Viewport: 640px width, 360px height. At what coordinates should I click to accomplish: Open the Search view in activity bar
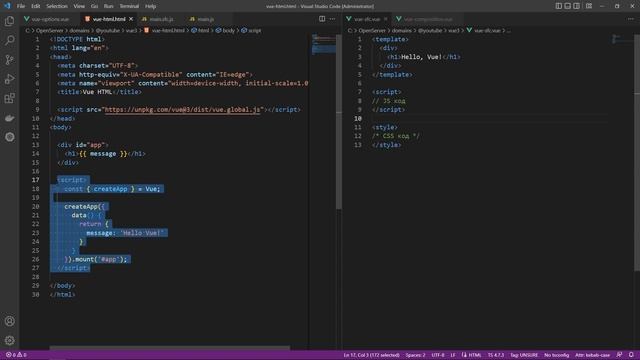coord(9,40)
